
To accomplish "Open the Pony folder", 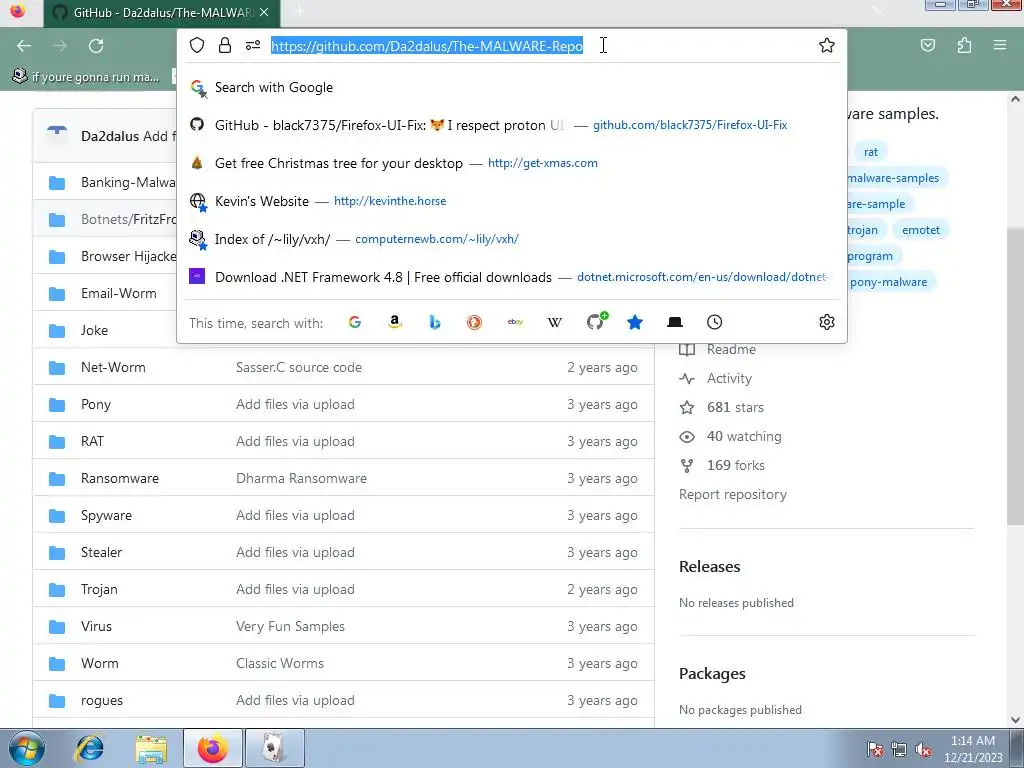I will point(95,404).
